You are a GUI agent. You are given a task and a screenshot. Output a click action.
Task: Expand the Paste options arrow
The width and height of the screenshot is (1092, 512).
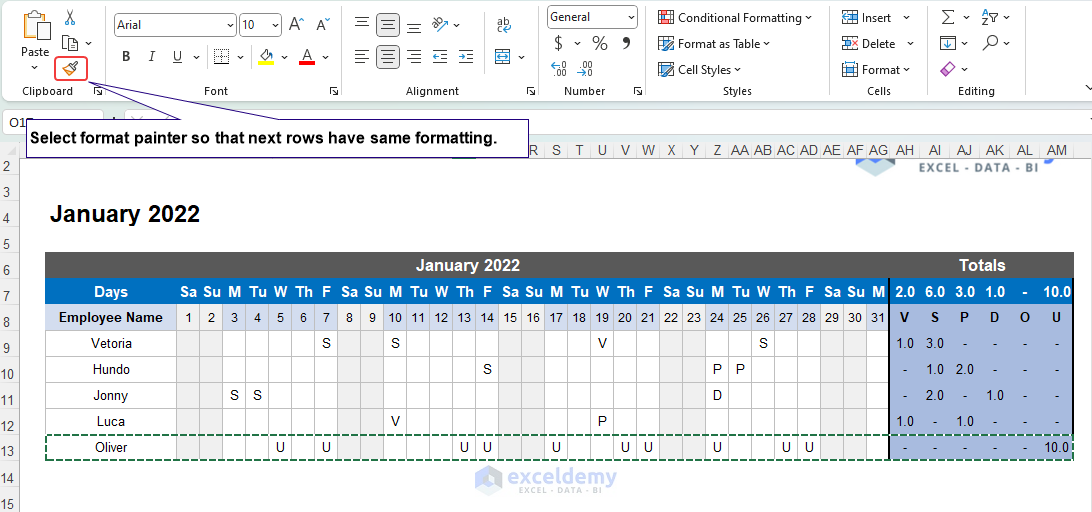tap(34, 68)
